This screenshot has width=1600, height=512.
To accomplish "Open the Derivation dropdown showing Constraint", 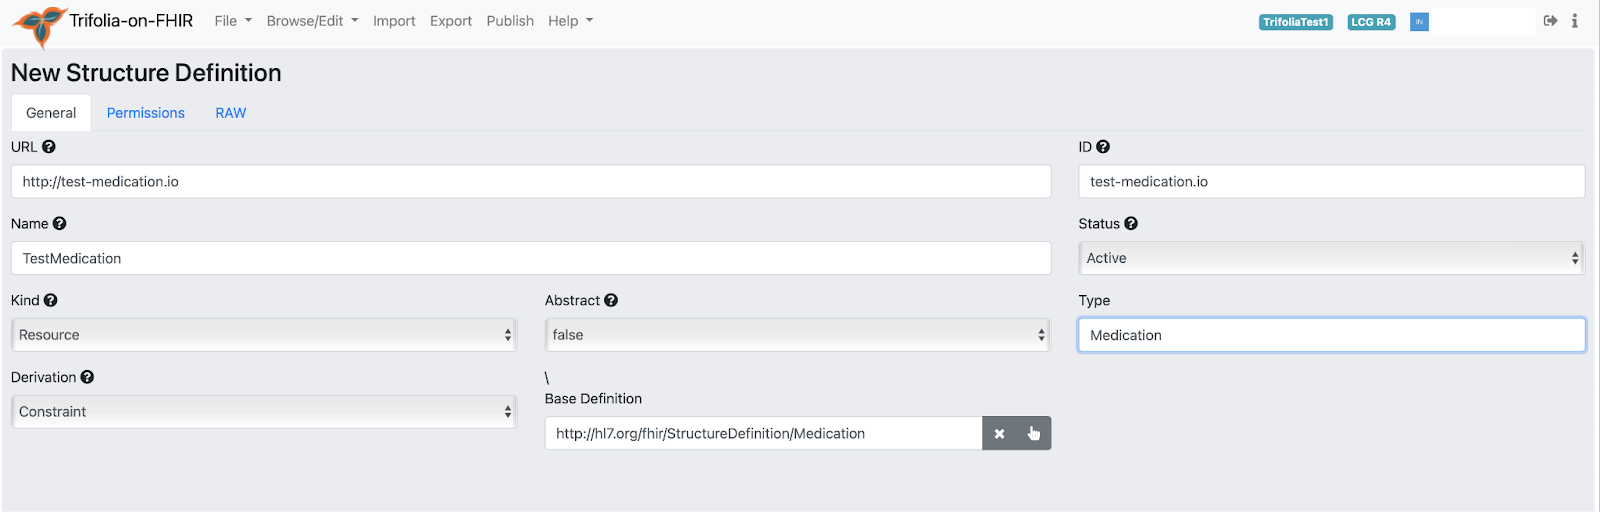I will (x=264, y=412).
